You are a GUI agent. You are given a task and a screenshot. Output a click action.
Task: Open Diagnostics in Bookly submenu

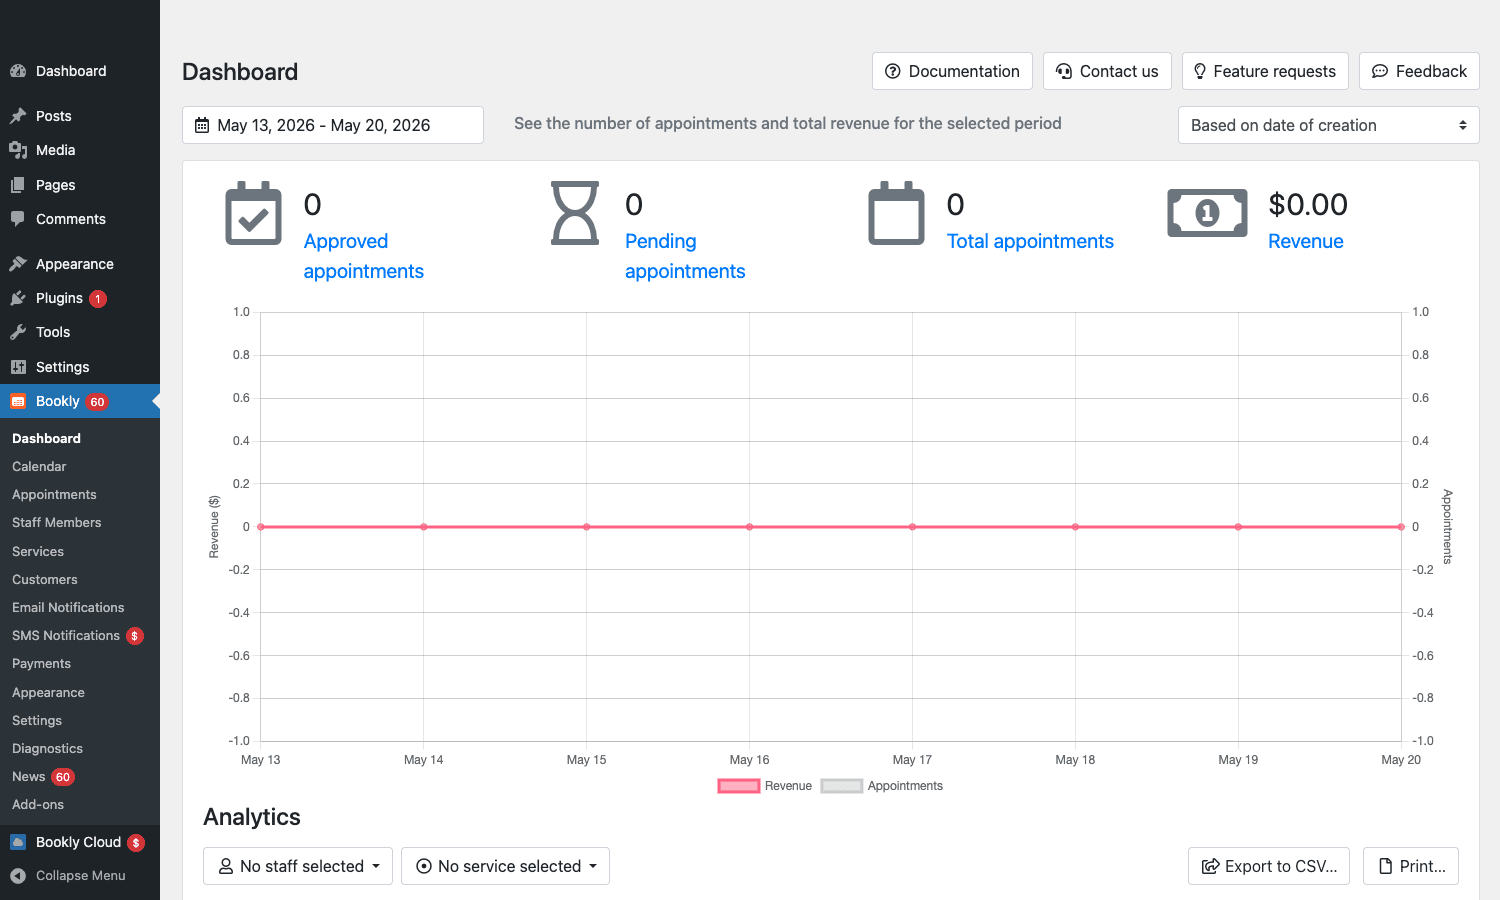(47, 748)
